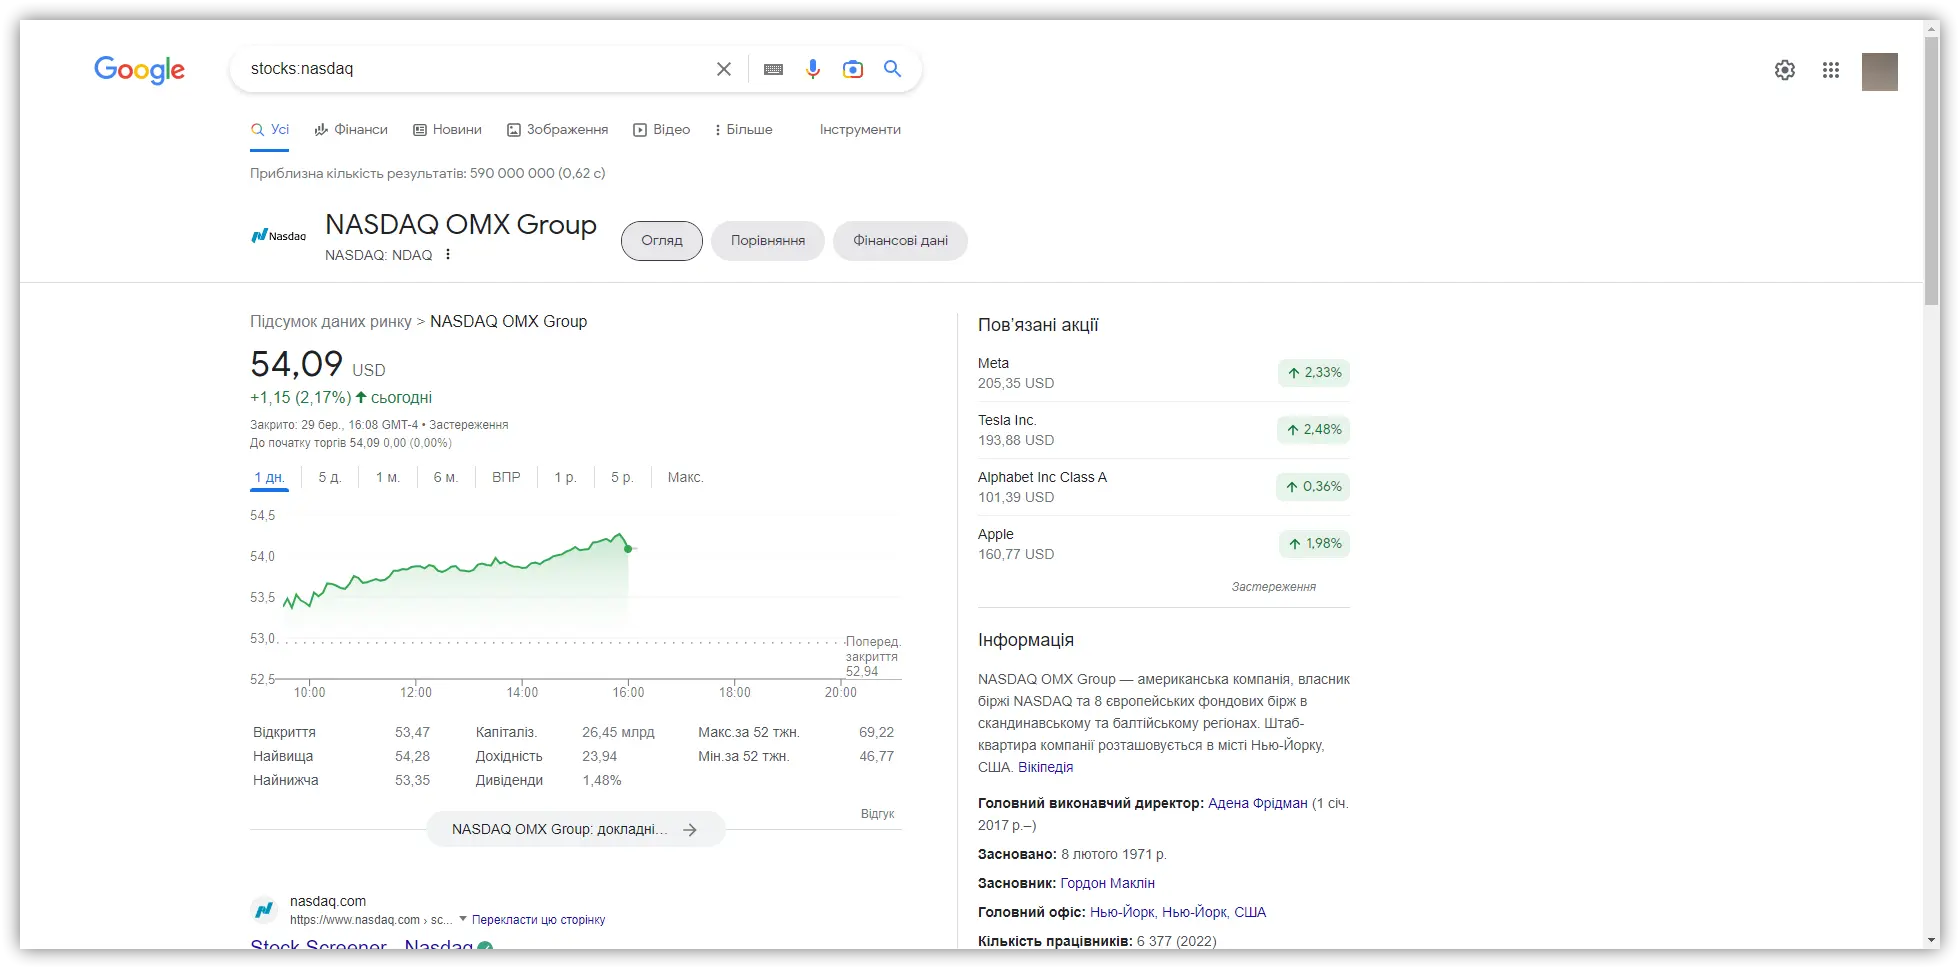The width and height of the screenshot is (1960, 969).
Task: Click the Google logo
Action: (x=139, y=69)
